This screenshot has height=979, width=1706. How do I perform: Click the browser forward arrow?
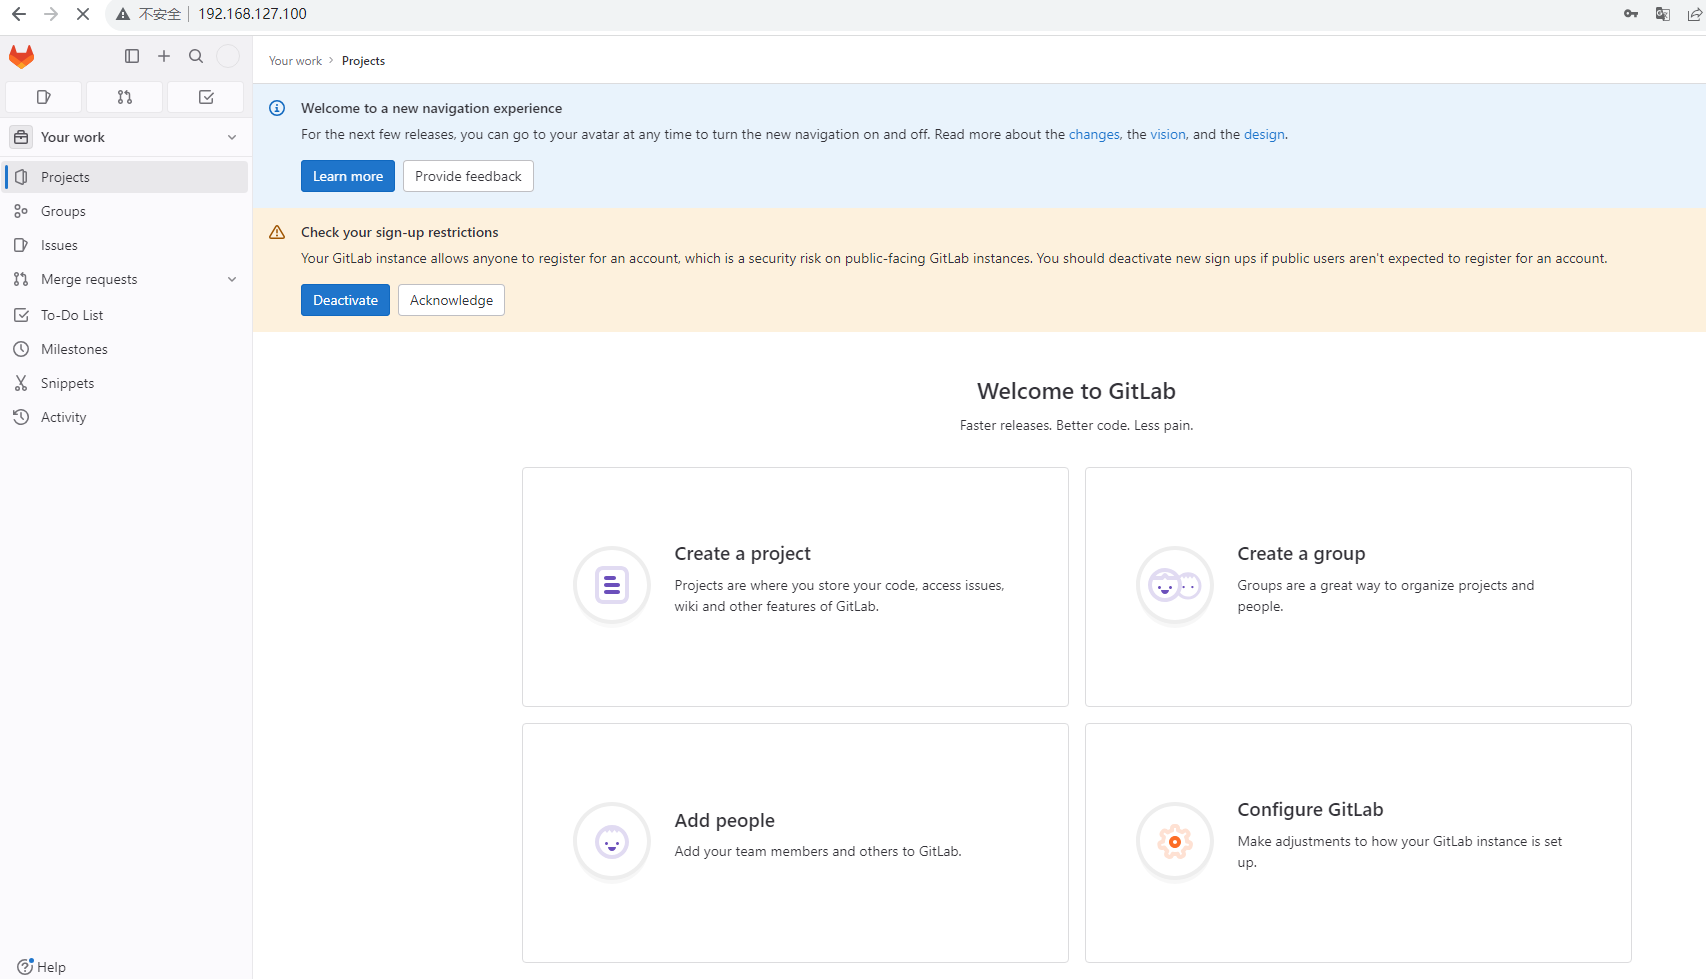(x=51, y=14)
